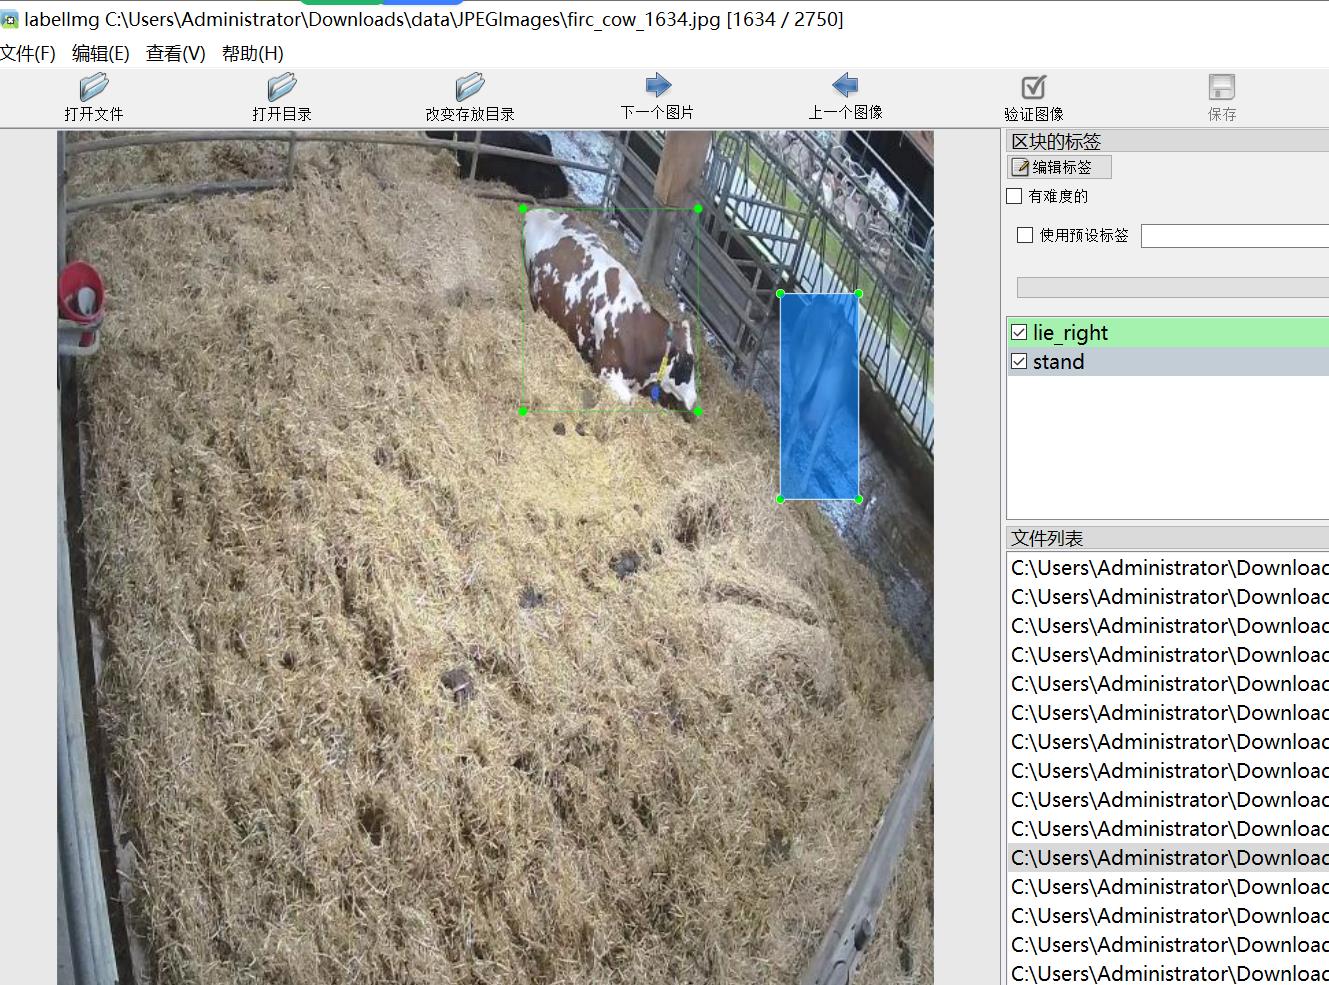Open the View menu (查看)
The width and height of the screenshot is (1329, 985).
(176, 53)
